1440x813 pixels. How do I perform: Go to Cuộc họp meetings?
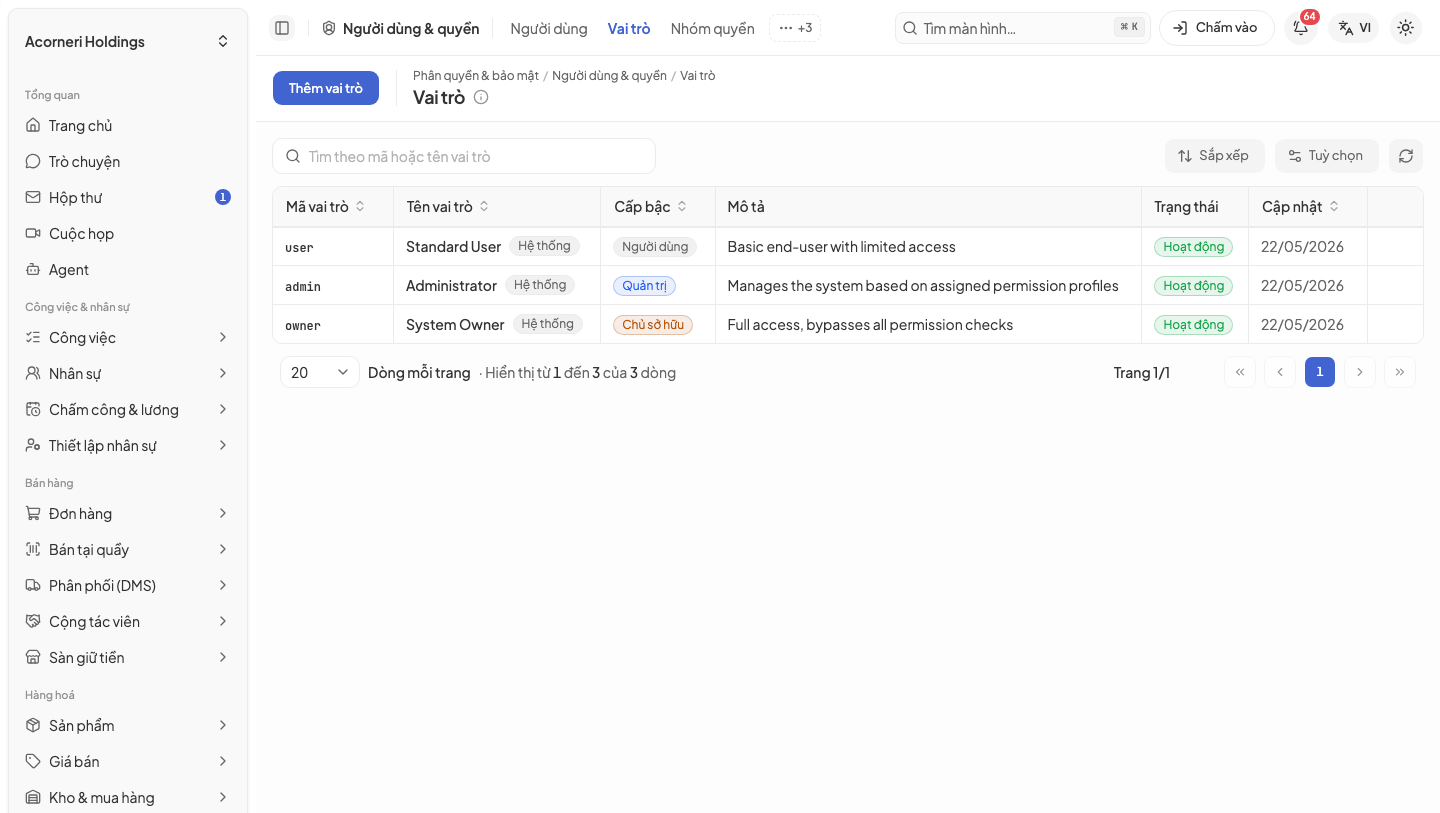128,234
